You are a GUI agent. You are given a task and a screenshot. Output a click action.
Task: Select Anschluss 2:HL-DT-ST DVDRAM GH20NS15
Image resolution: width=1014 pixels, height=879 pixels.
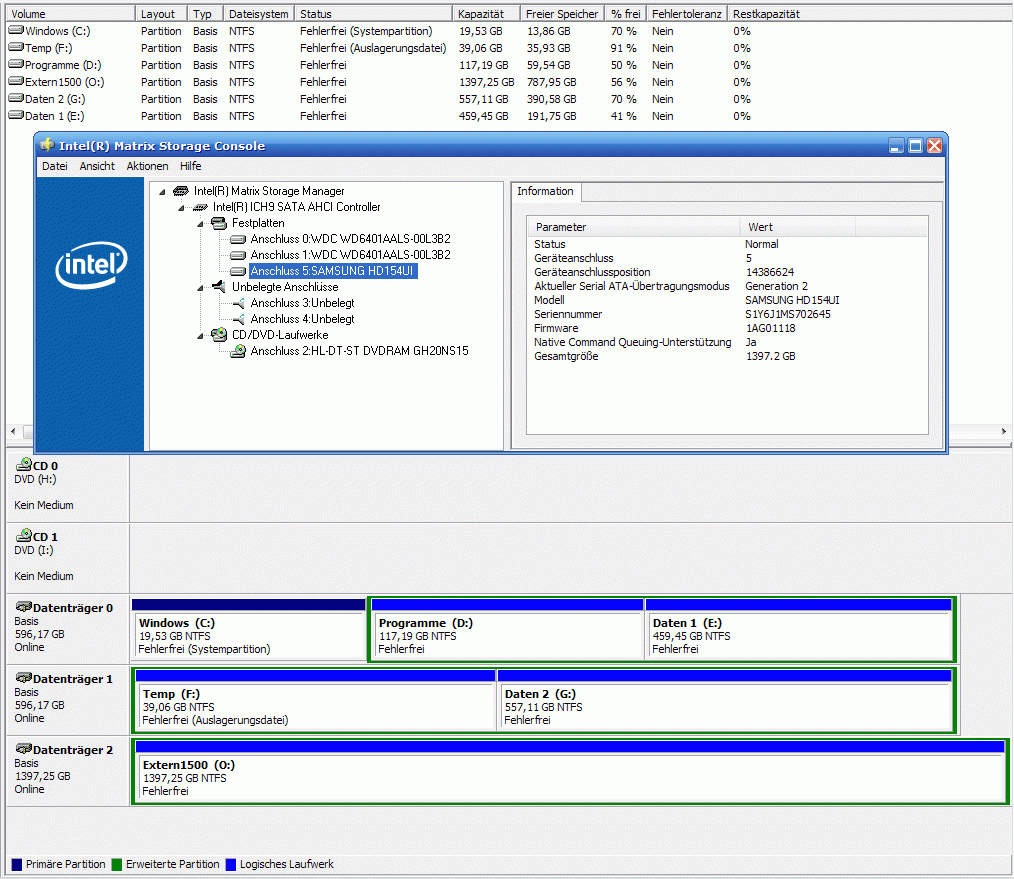359,351
